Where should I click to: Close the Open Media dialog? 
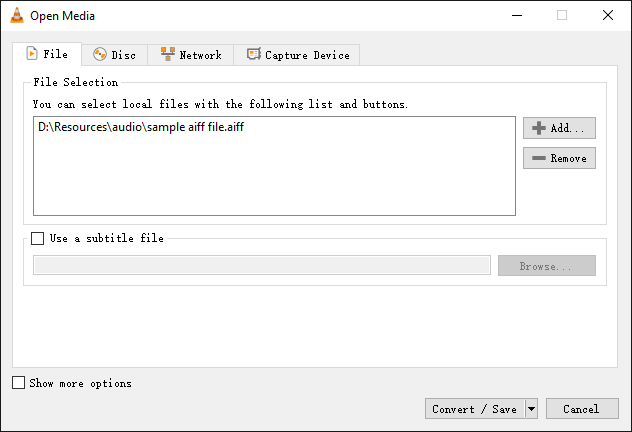[608, 15]
